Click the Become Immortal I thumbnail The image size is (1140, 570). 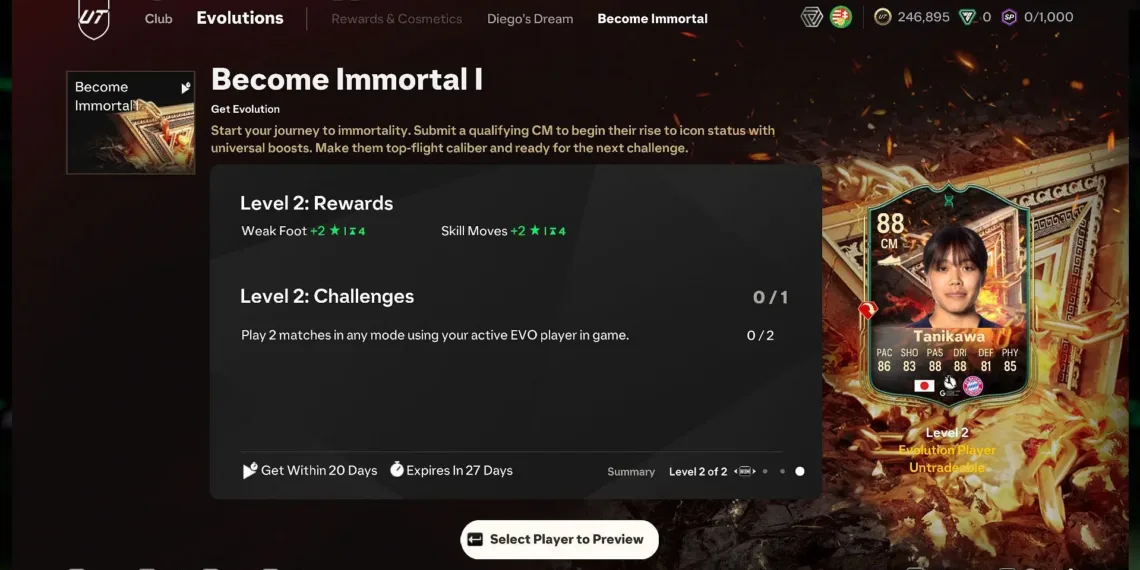[131, 122]
